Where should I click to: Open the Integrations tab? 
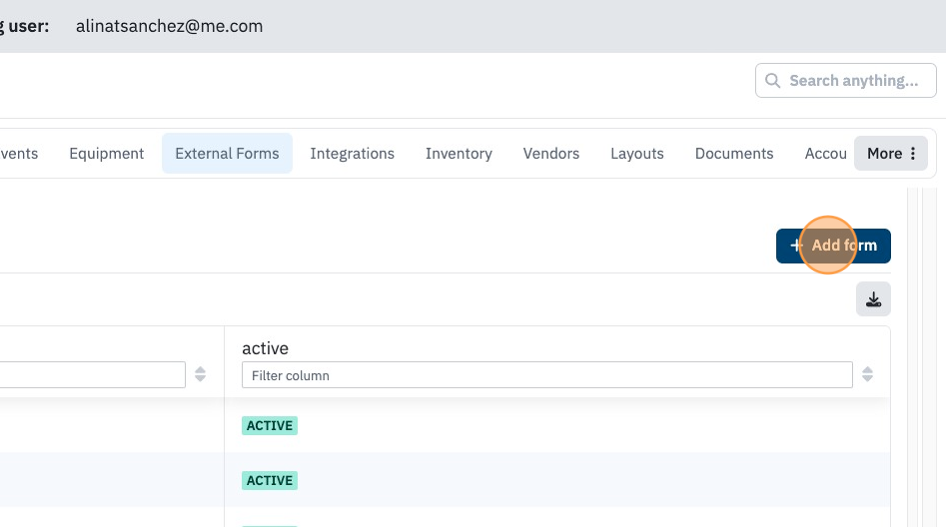pos(352,154)
